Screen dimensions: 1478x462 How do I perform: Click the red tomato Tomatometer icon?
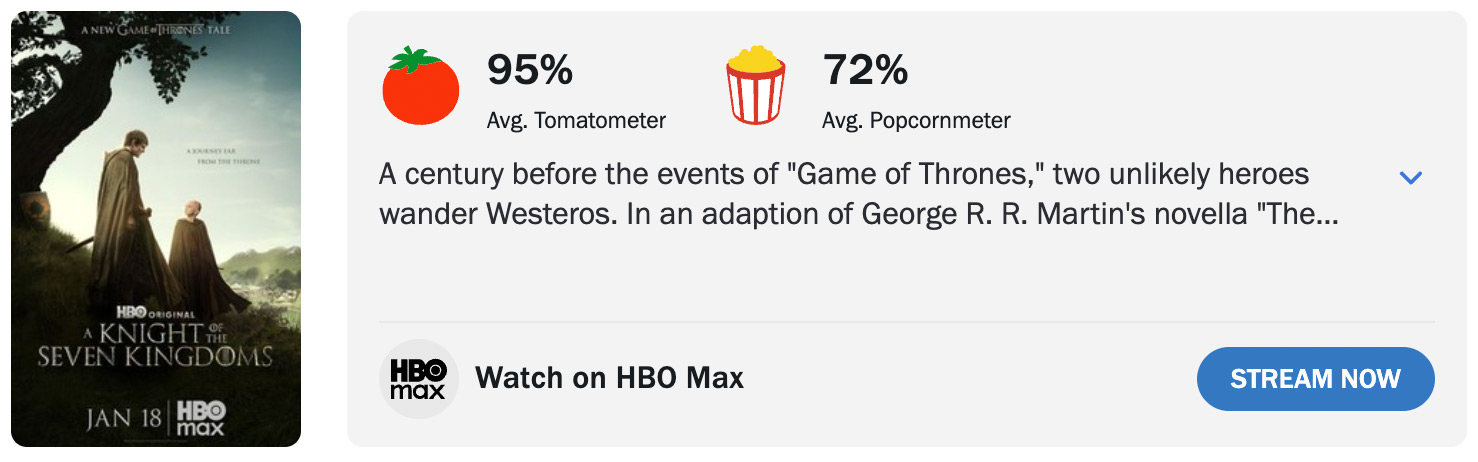pyautogui.click(x=420, y=86)
